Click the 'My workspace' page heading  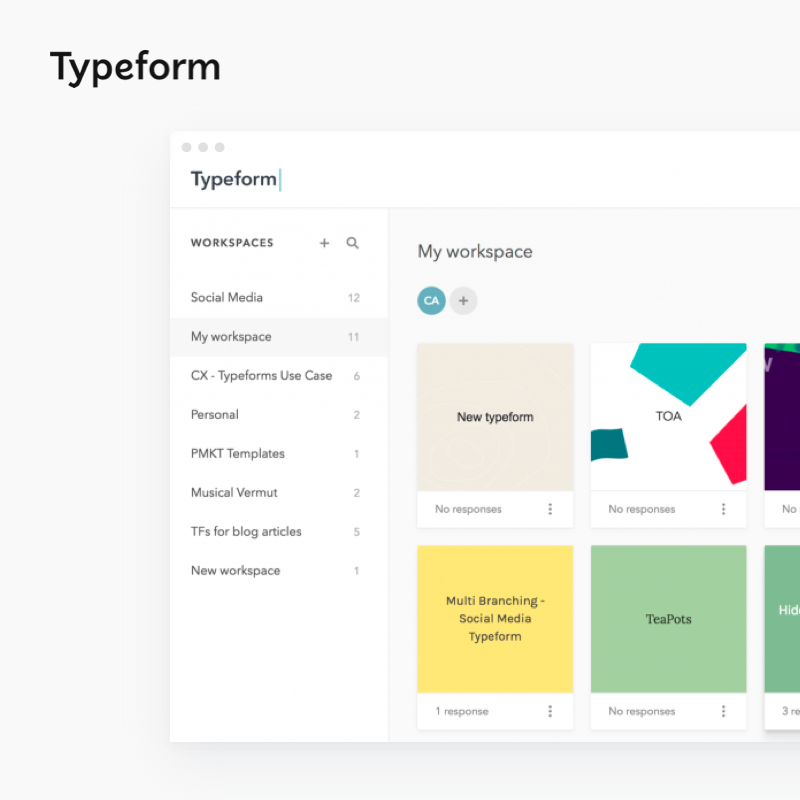475,252
